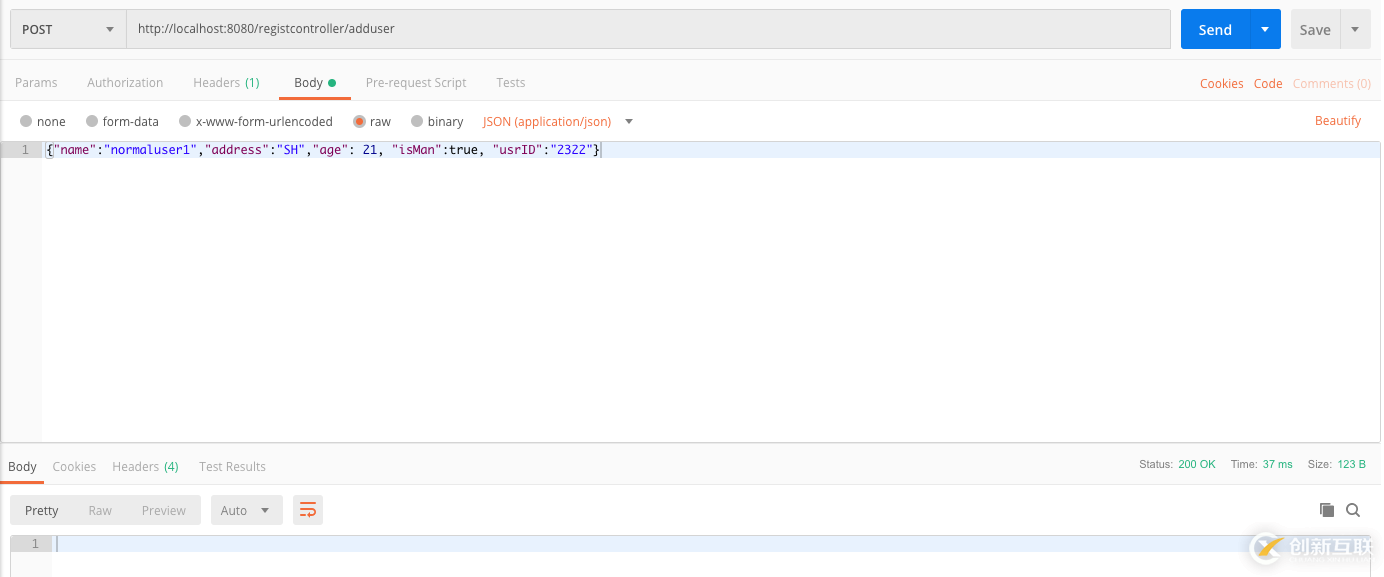Open the response Cookies tab

pyautogui.click(x=74, y=466)
